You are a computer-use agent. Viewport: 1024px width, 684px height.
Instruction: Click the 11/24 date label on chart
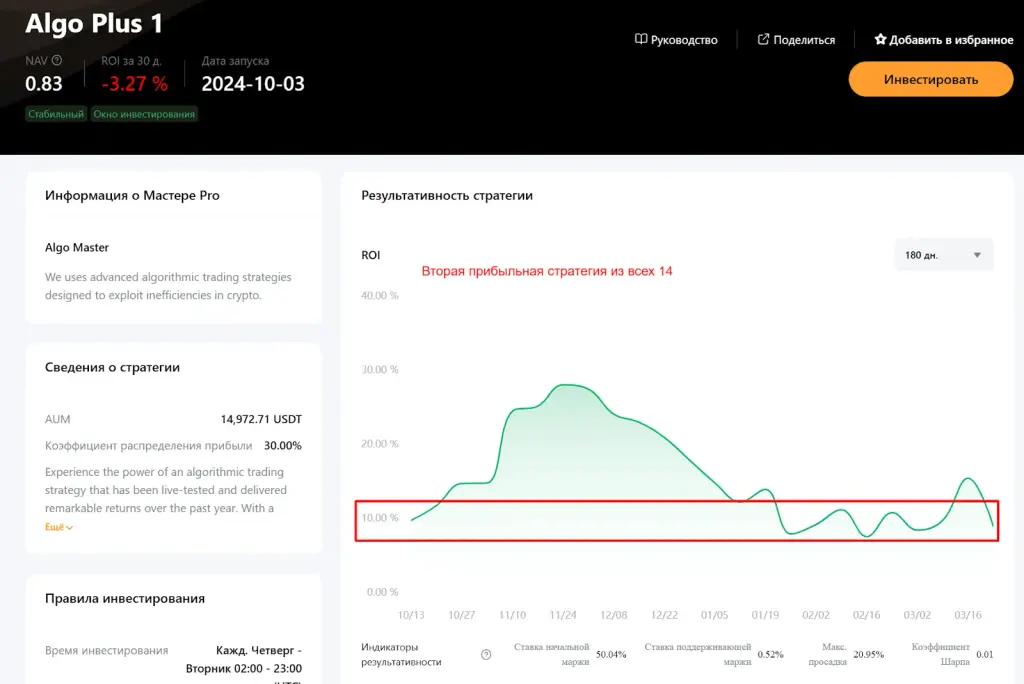563,615
